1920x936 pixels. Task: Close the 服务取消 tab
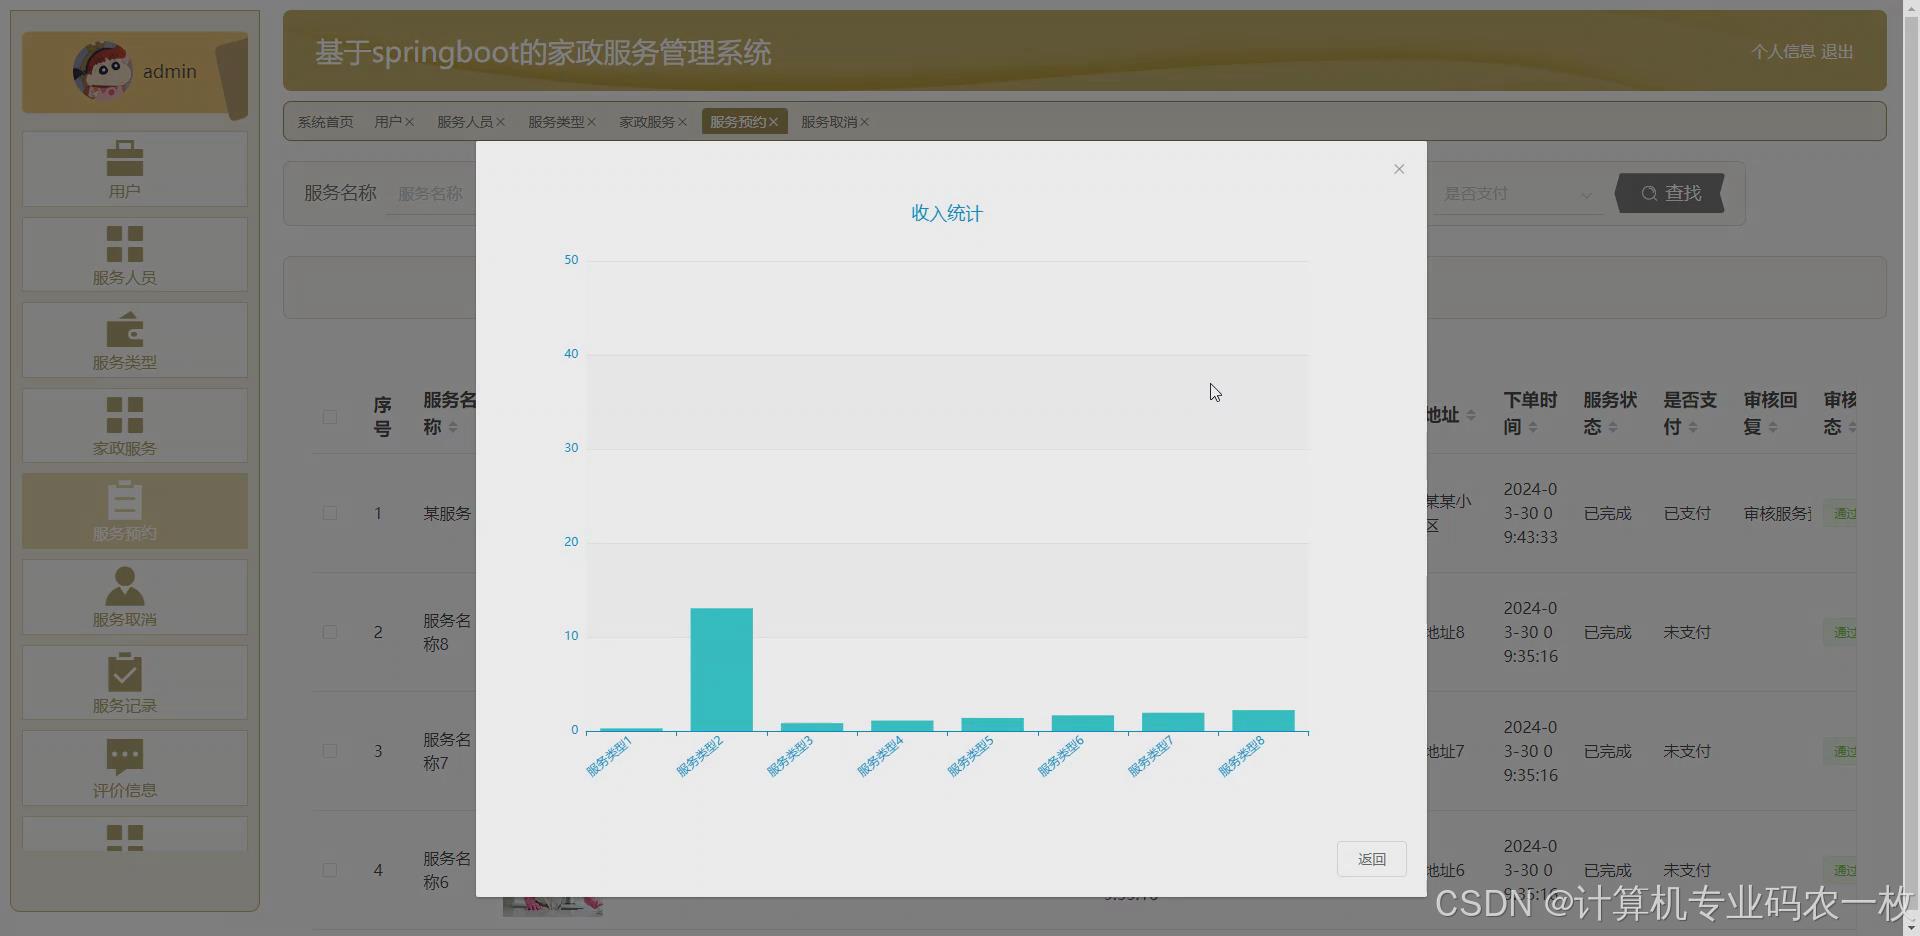click(865, 121)
